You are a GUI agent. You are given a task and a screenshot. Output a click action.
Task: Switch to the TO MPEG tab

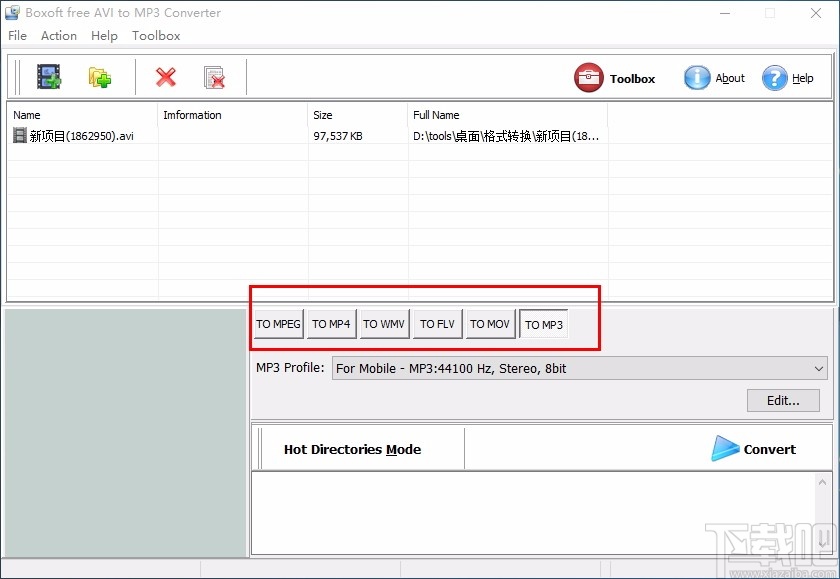coord(278,324)
